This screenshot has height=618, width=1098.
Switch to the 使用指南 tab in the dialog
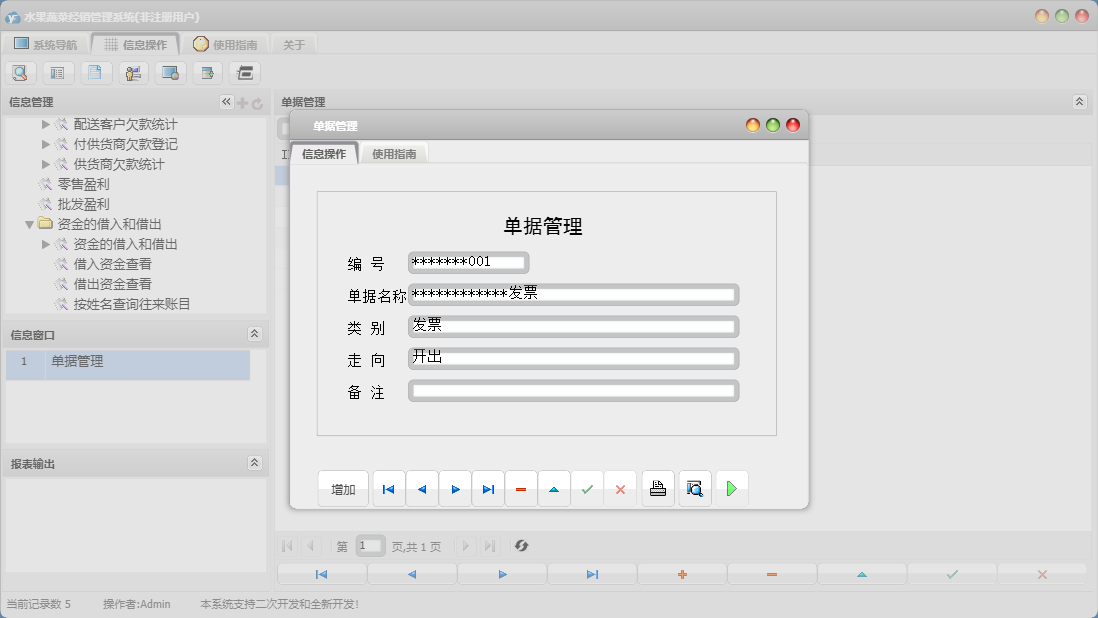point(395,153)
